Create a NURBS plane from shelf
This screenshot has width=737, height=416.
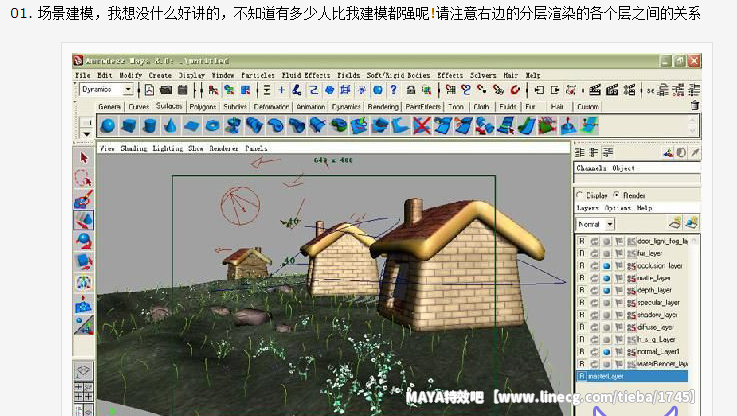[191, 126]
